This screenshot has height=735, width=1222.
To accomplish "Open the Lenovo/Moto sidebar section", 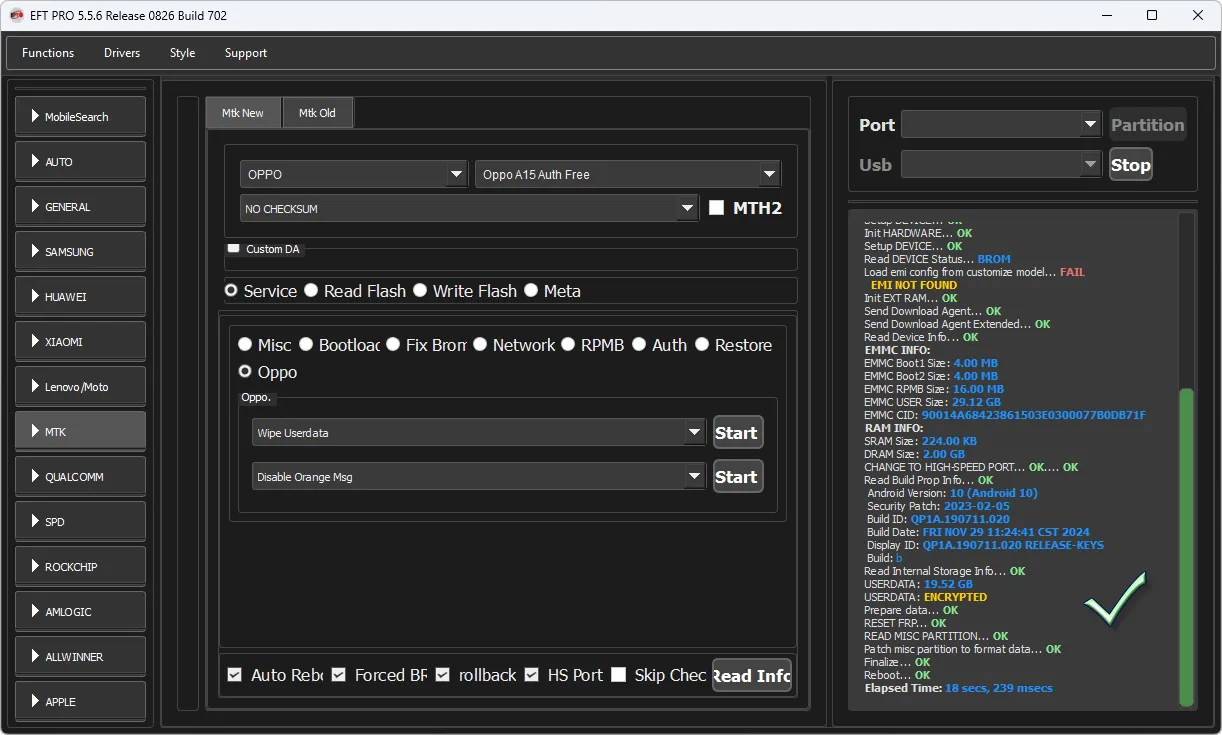I will (x=80, y=387).
